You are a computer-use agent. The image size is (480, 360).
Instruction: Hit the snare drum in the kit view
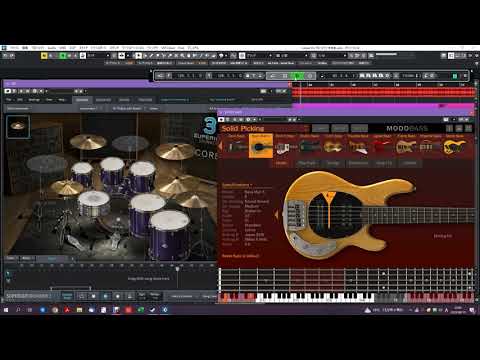pos(94,203)
